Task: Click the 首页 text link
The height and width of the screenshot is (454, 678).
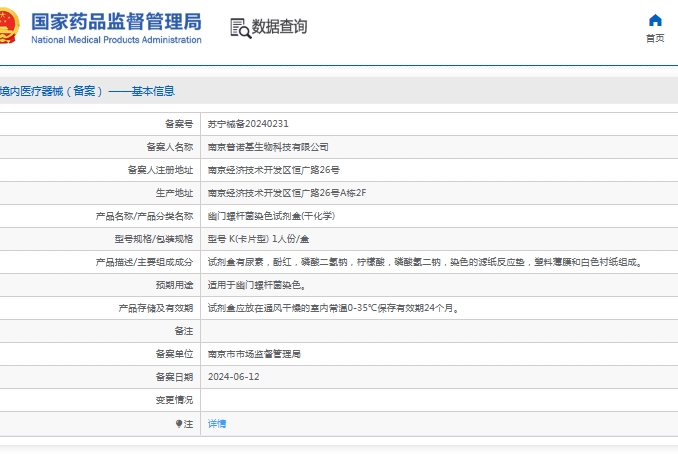Action: coord(655,38)
